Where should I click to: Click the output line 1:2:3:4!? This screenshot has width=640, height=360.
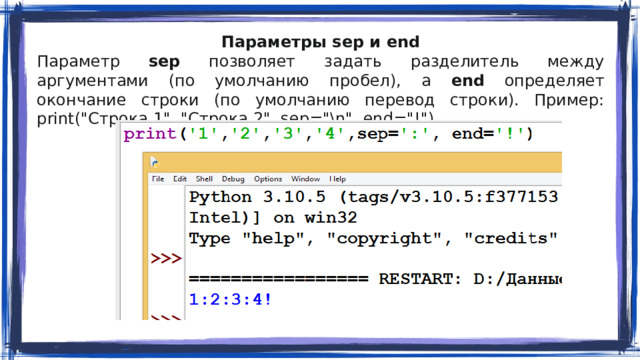230,300
